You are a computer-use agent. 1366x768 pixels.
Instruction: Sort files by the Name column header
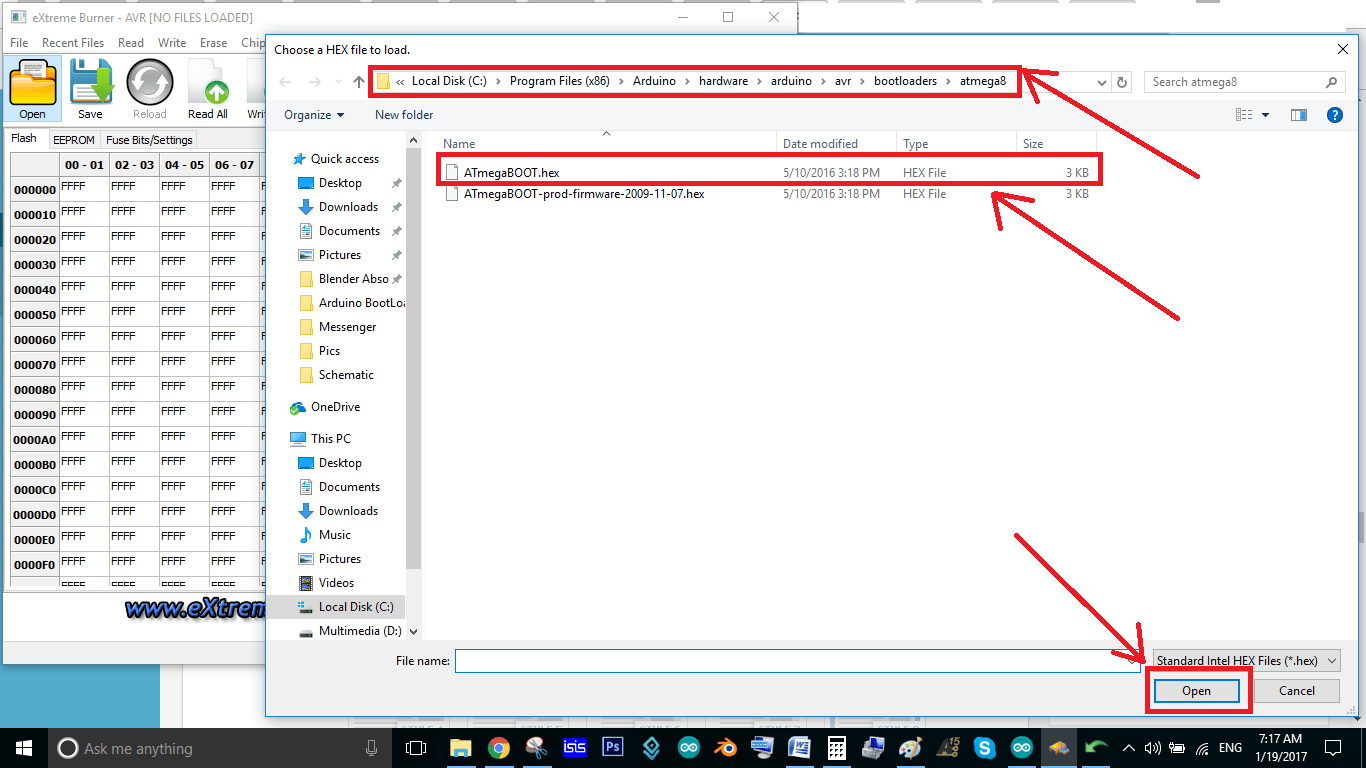605,144
